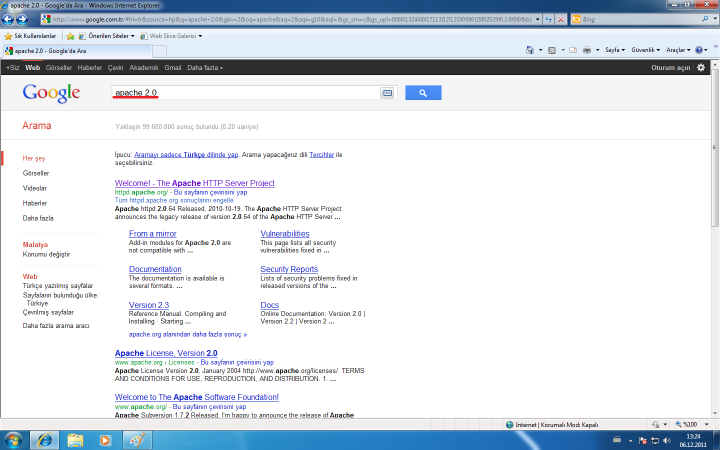Screen dimensions: 720x450
Task: Open the Apache HTTP Server Project result
Action: (195, 184)
